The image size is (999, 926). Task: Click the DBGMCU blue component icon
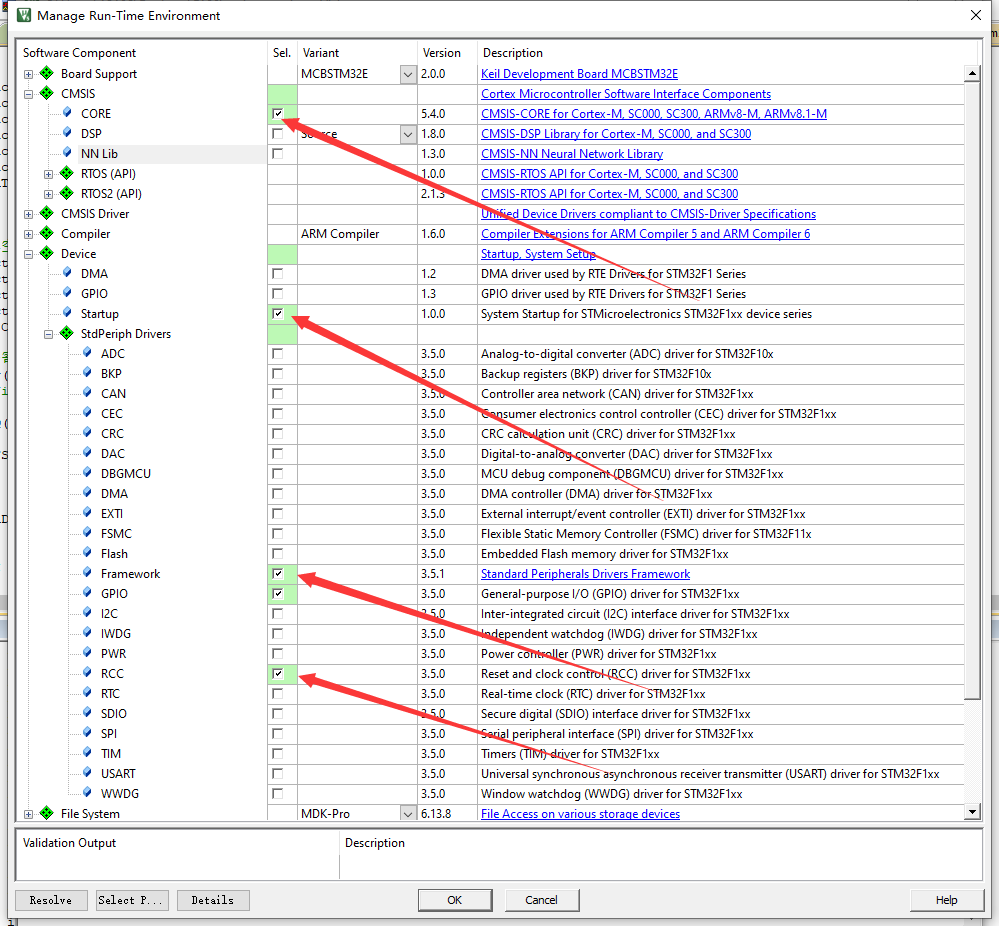click(x=87, y=473)
